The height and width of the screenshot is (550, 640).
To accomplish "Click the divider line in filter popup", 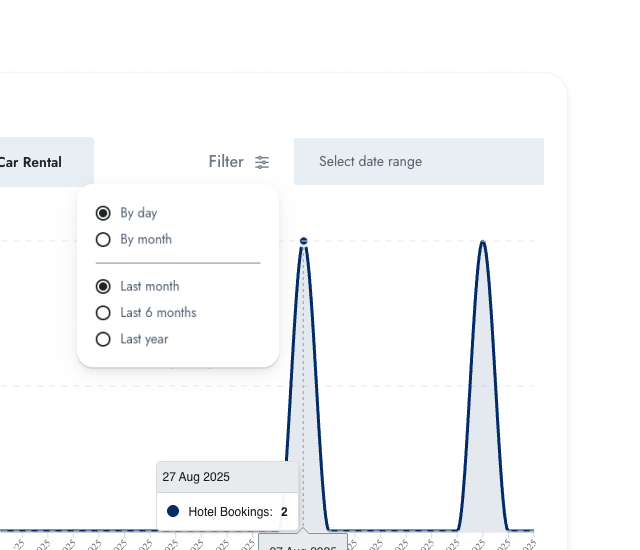I will coord(177,263).
